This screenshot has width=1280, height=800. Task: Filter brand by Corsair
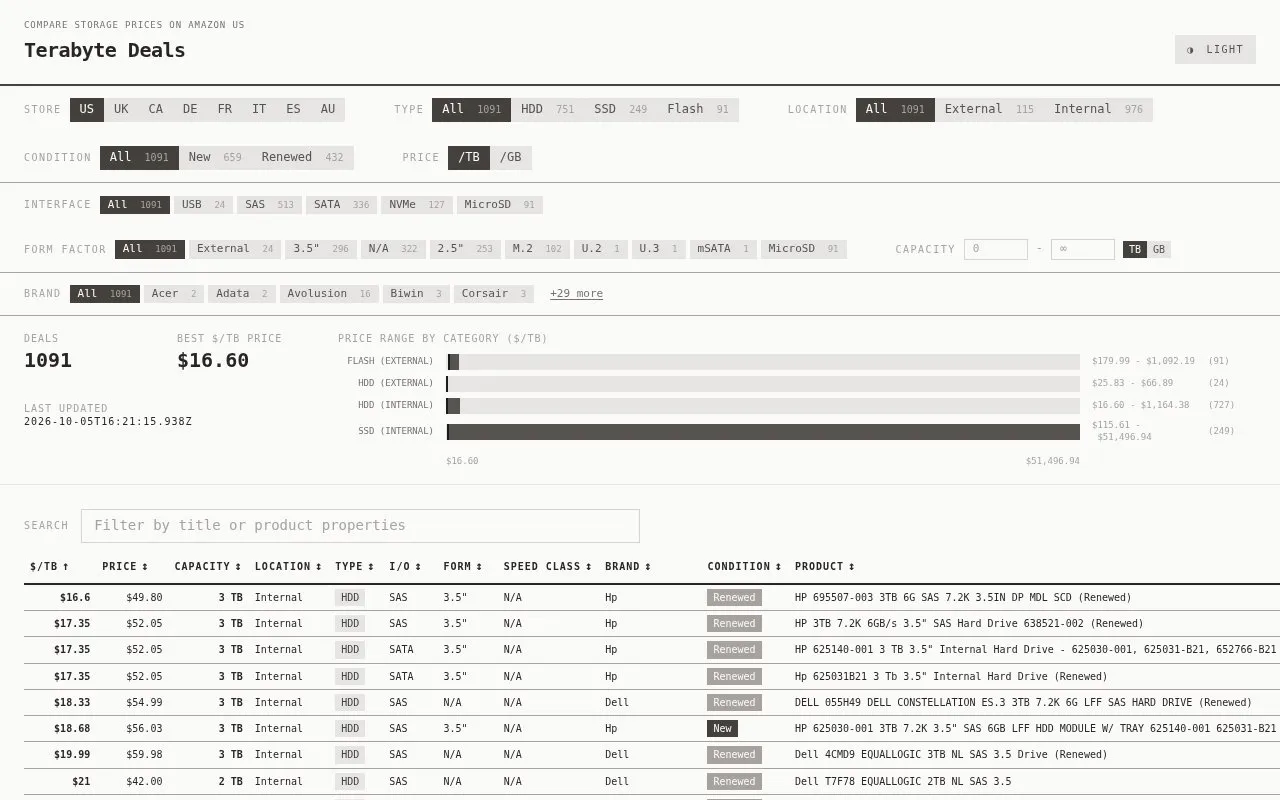pos(494,294)
